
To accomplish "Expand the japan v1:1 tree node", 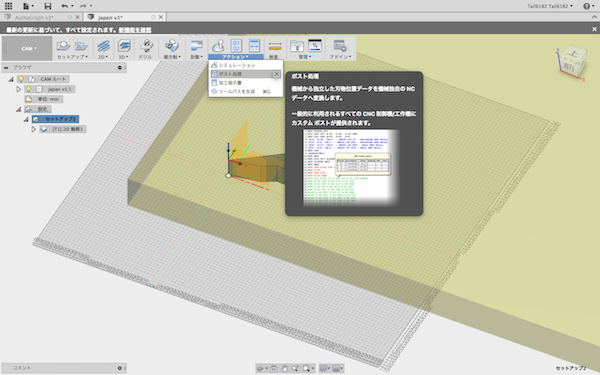I will (x=18, y=89).
